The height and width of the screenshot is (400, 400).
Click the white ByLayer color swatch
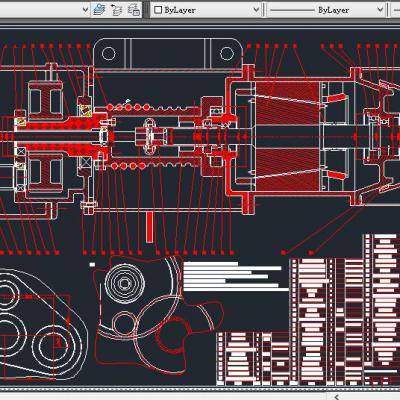(x=158, y=10)
